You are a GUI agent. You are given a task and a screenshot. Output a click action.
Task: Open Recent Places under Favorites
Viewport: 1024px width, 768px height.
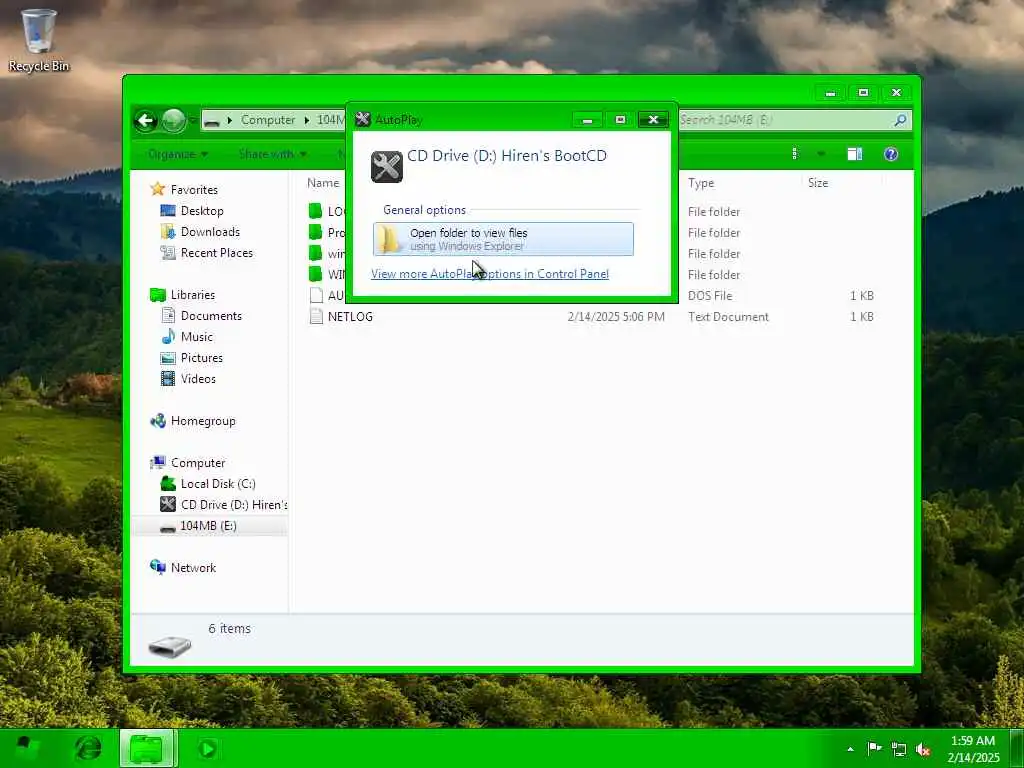pyautogui.click(x=217, y=253)
